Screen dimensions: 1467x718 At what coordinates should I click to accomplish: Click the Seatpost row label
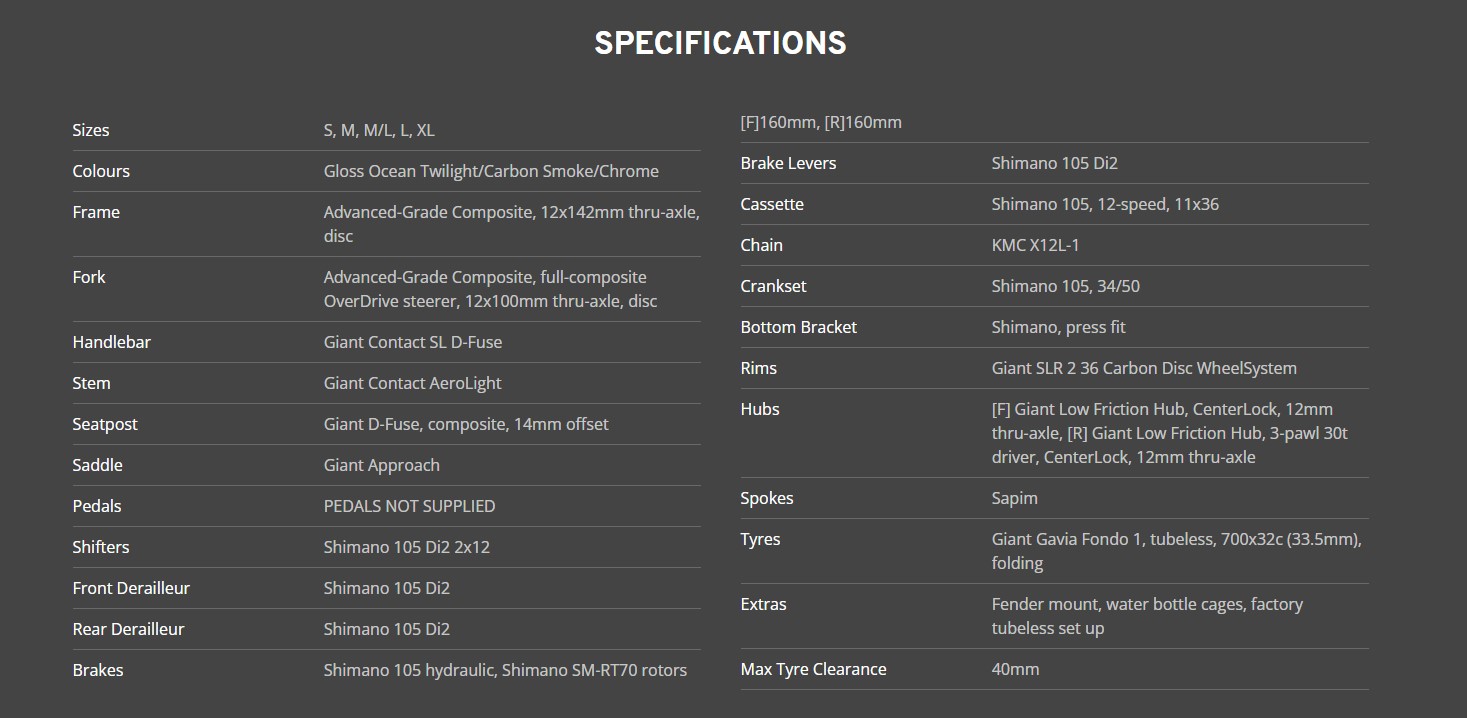[x=105, y=424]
